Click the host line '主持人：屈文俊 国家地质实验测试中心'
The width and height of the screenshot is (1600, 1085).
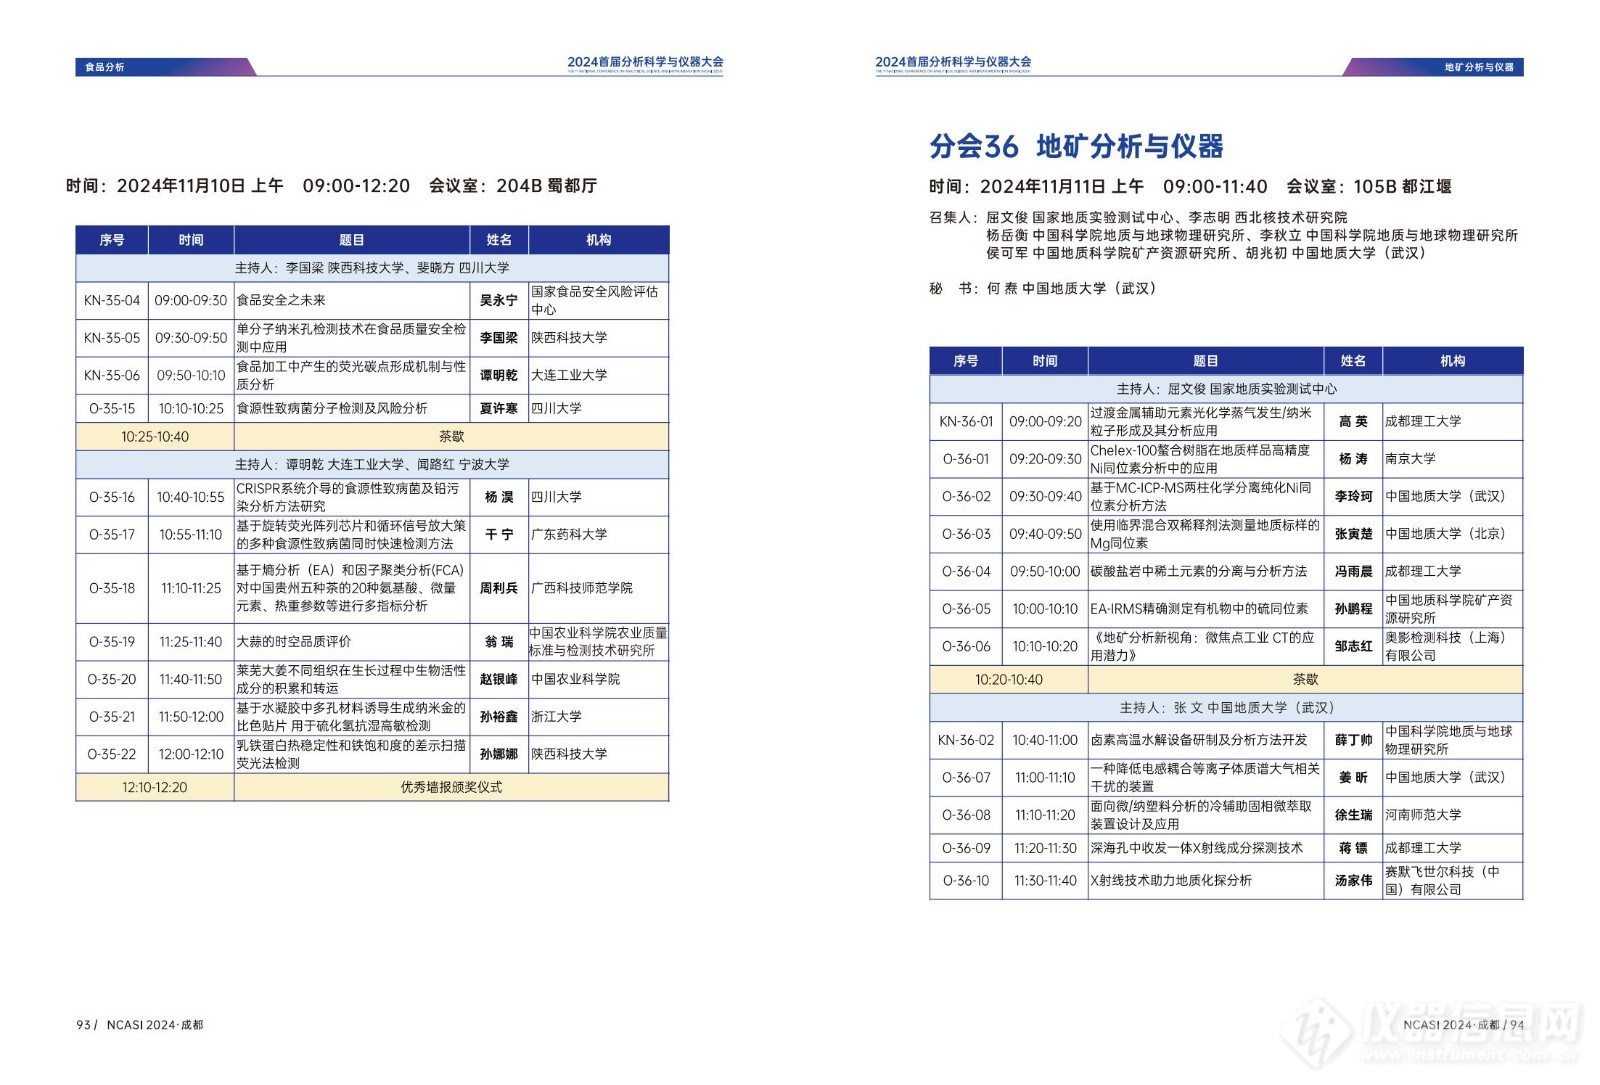(1226, 389)
